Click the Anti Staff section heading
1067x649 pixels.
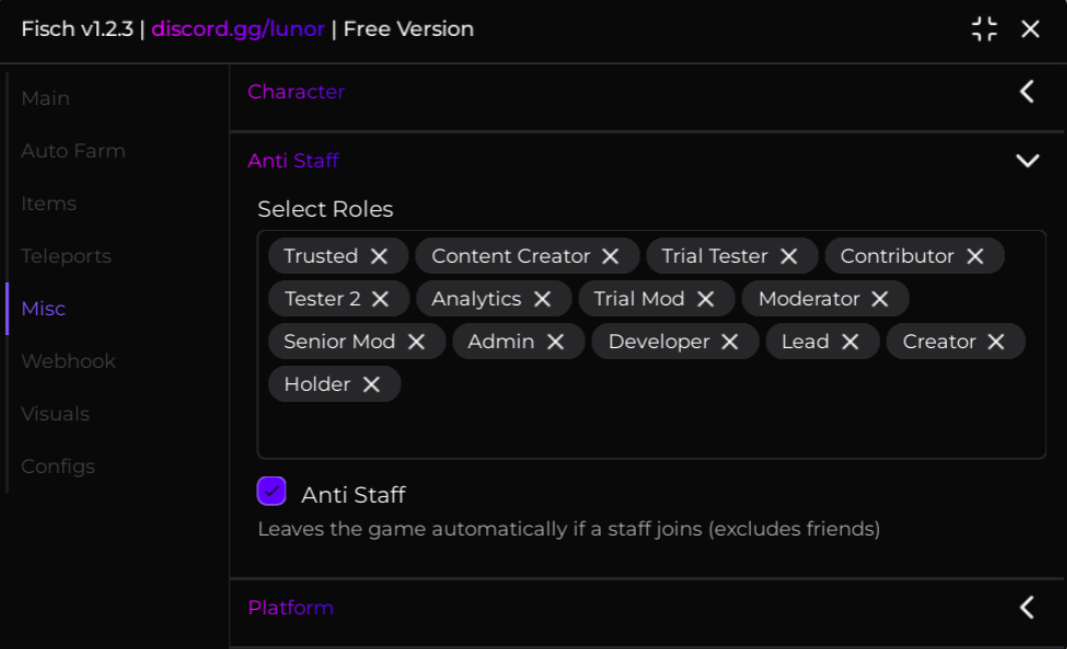tap(293, 161)
